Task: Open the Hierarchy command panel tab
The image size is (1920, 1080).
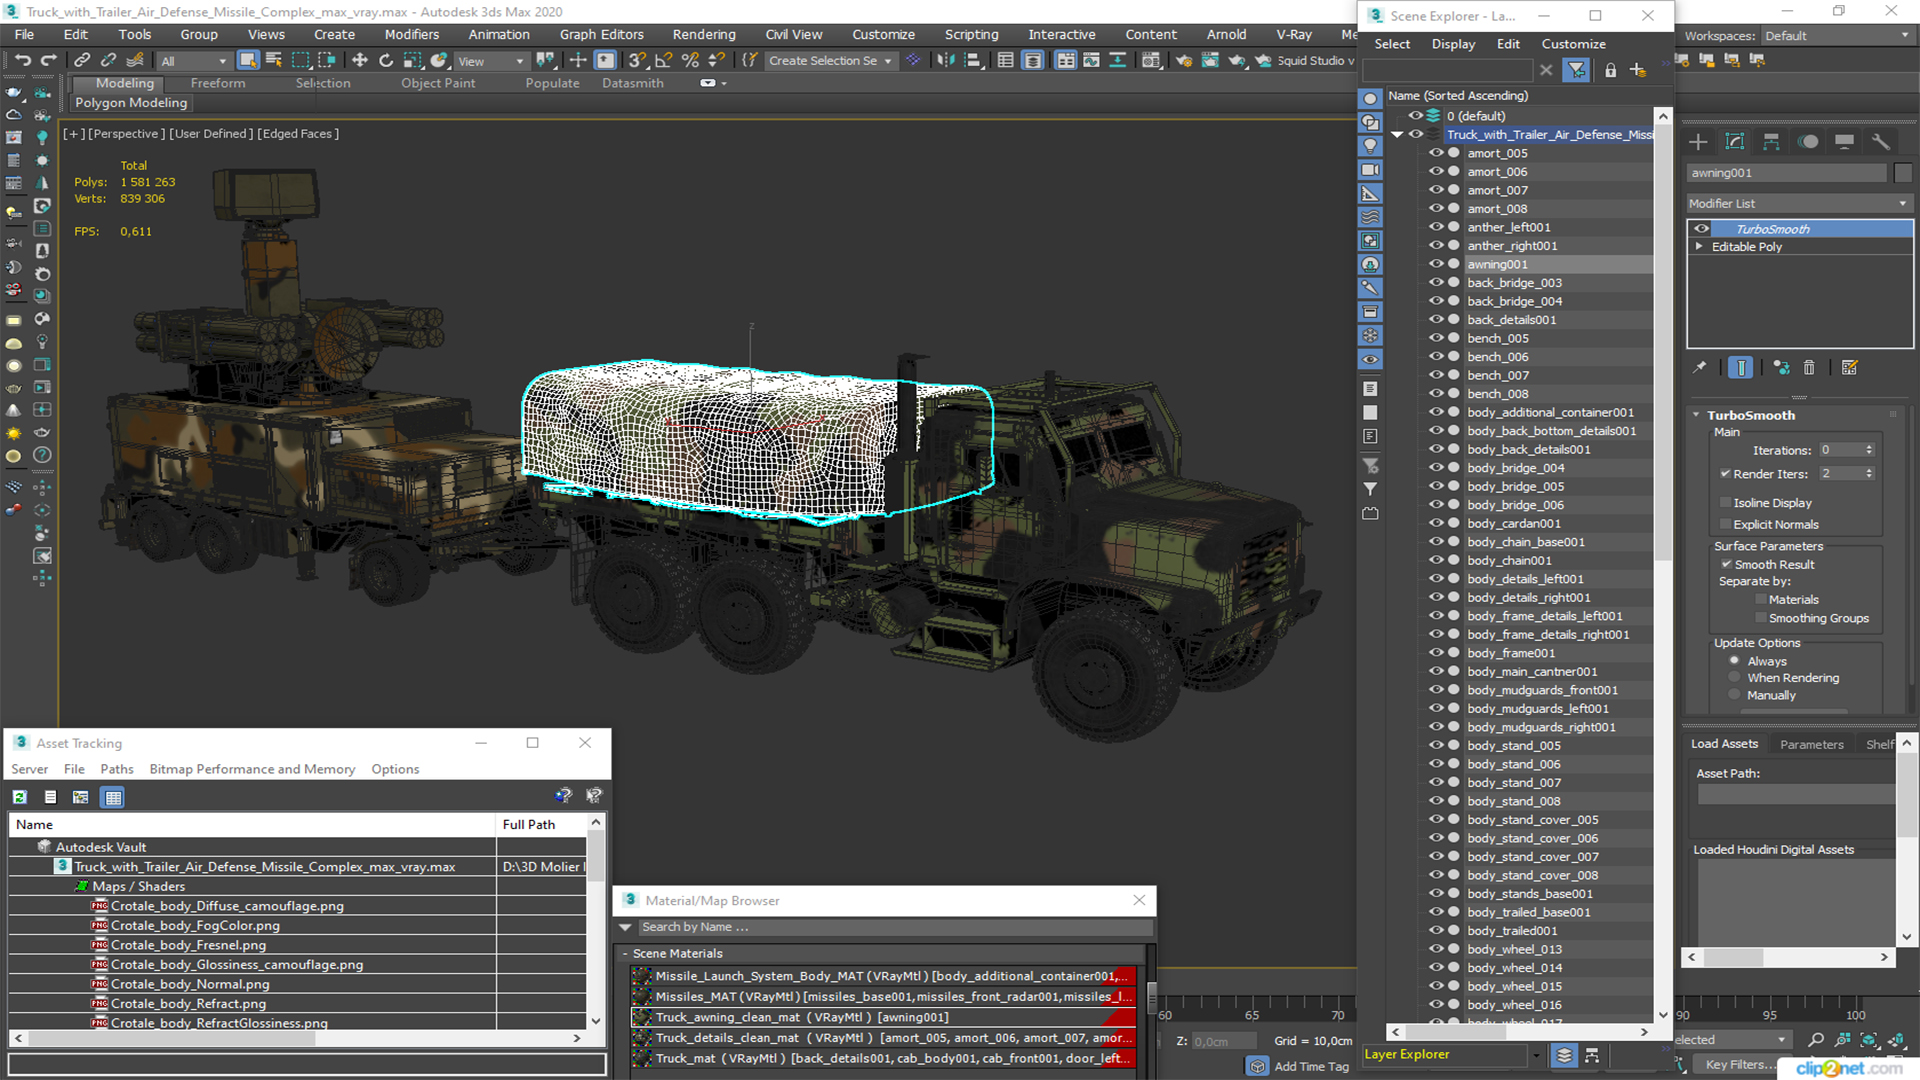Action: tap(1771, 142)
